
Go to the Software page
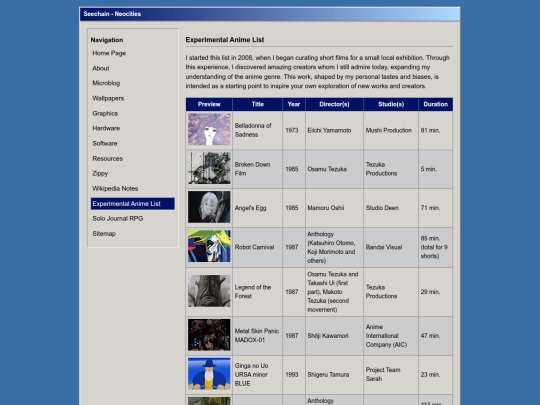pos(105,143)
